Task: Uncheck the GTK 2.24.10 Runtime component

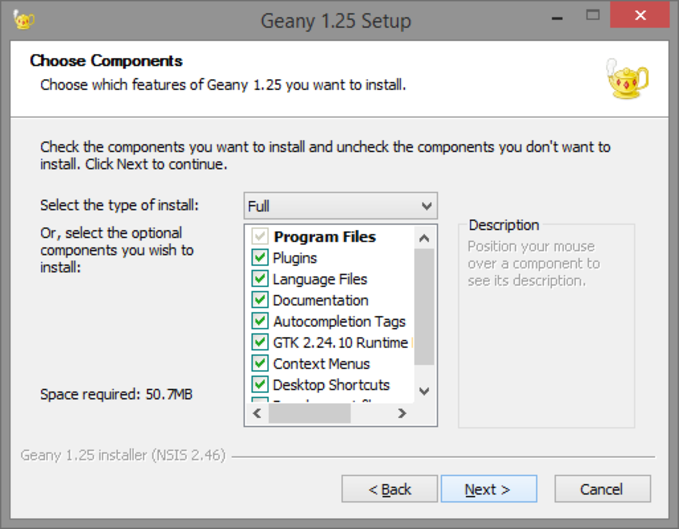Action: [x=260, y=342]
